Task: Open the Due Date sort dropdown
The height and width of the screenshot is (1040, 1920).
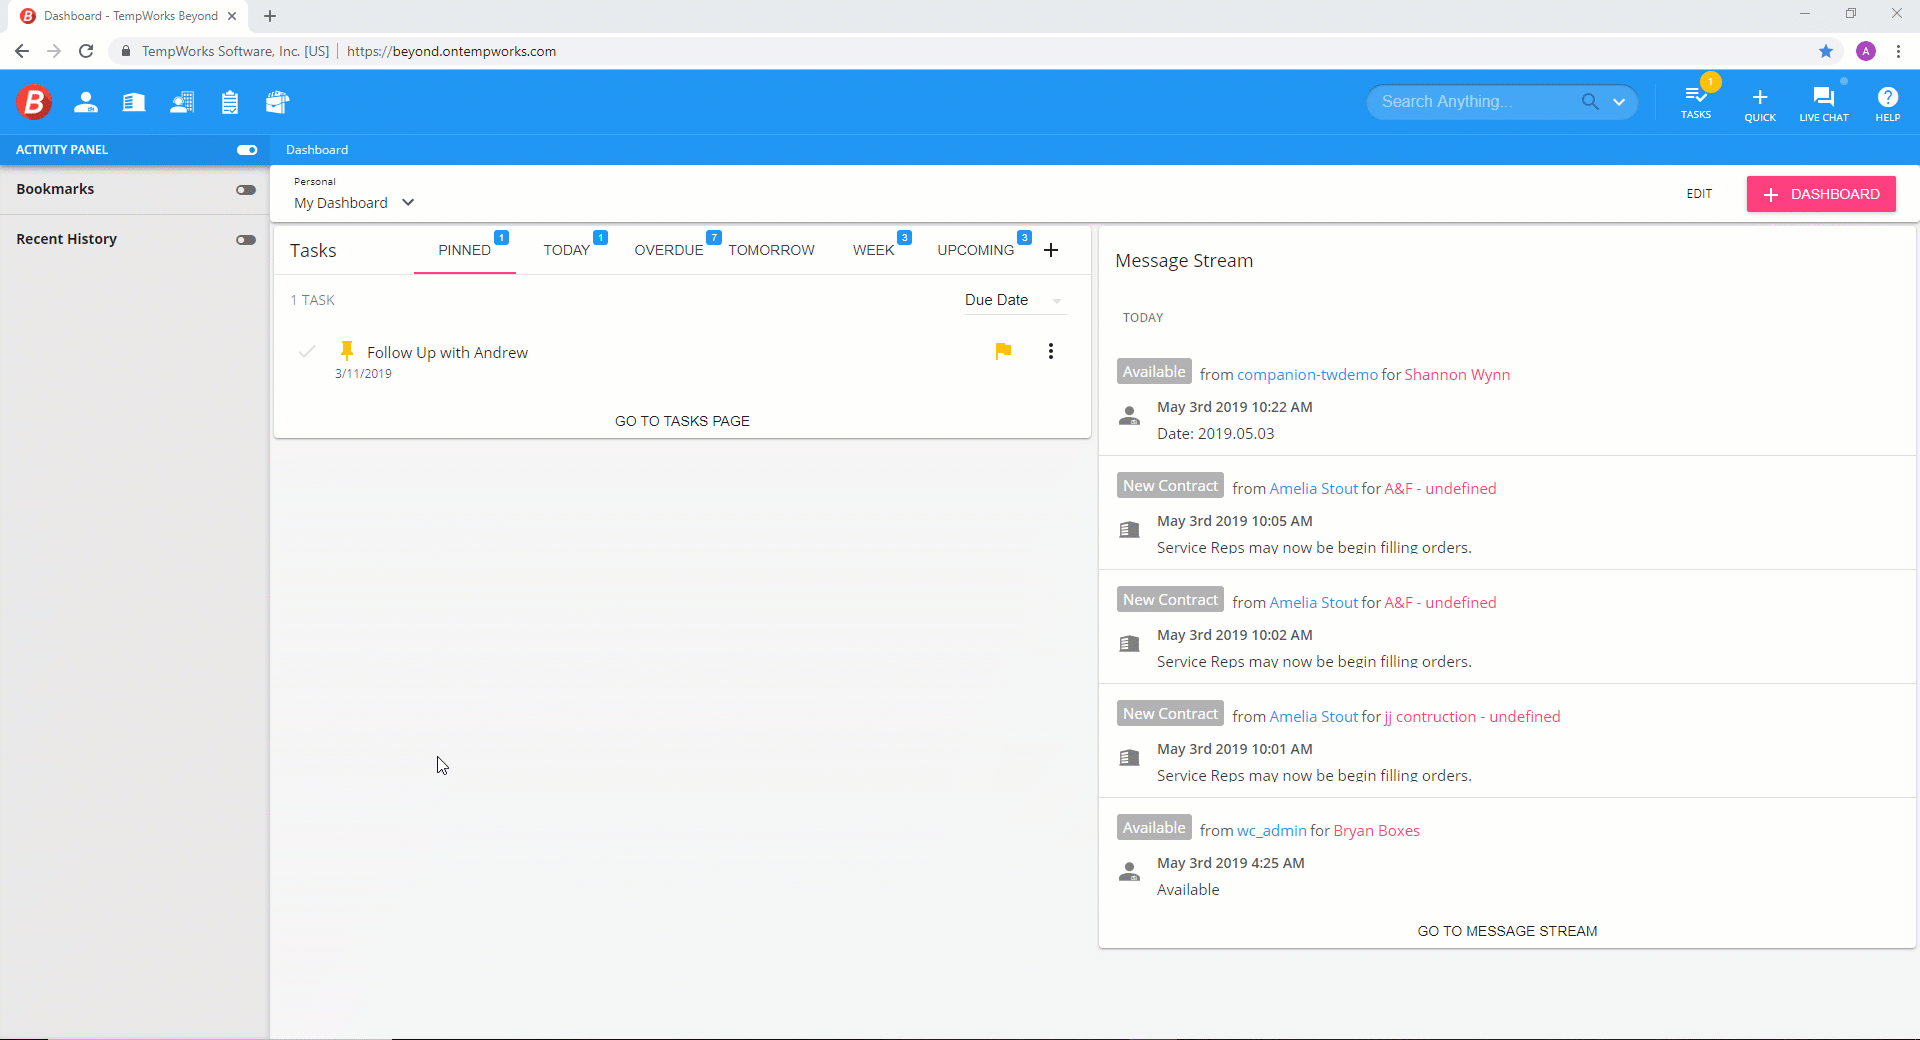Action: tap(1015, 300)
